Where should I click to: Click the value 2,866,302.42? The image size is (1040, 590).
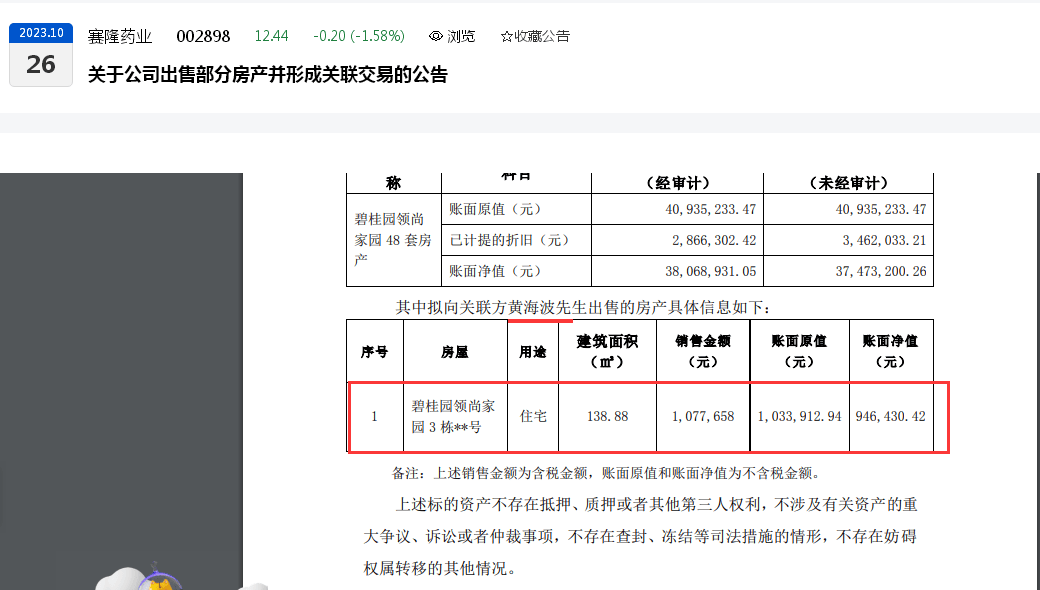[714, 241]
